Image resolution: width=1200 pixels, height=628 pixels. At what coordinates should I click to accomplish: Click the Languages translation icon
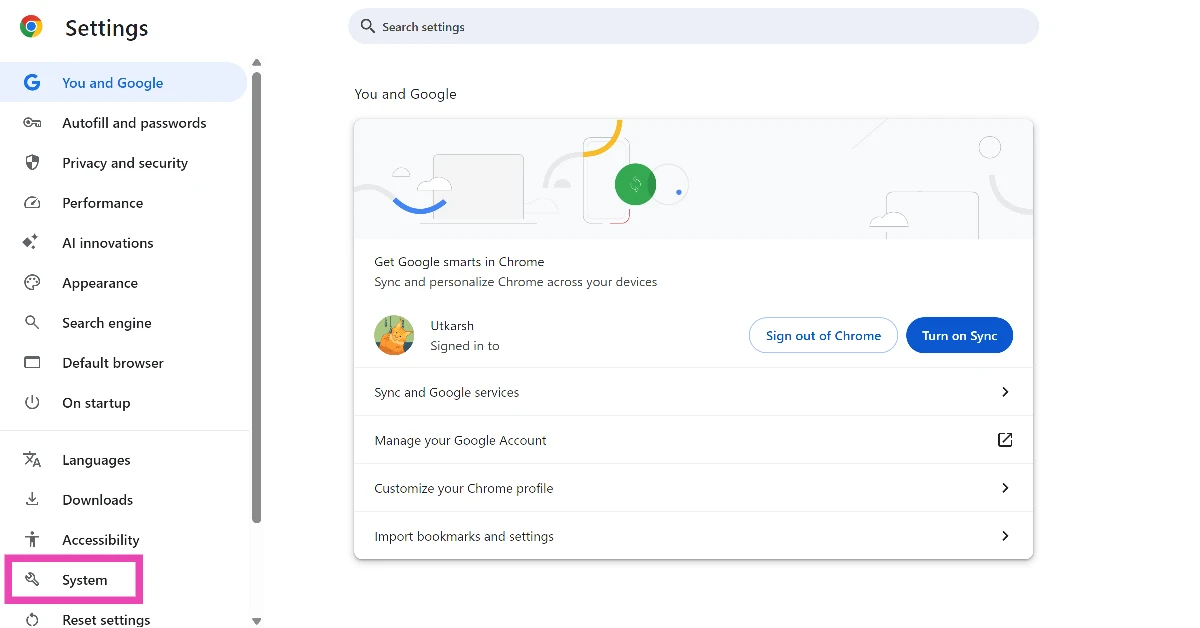[x=31, y=459]
